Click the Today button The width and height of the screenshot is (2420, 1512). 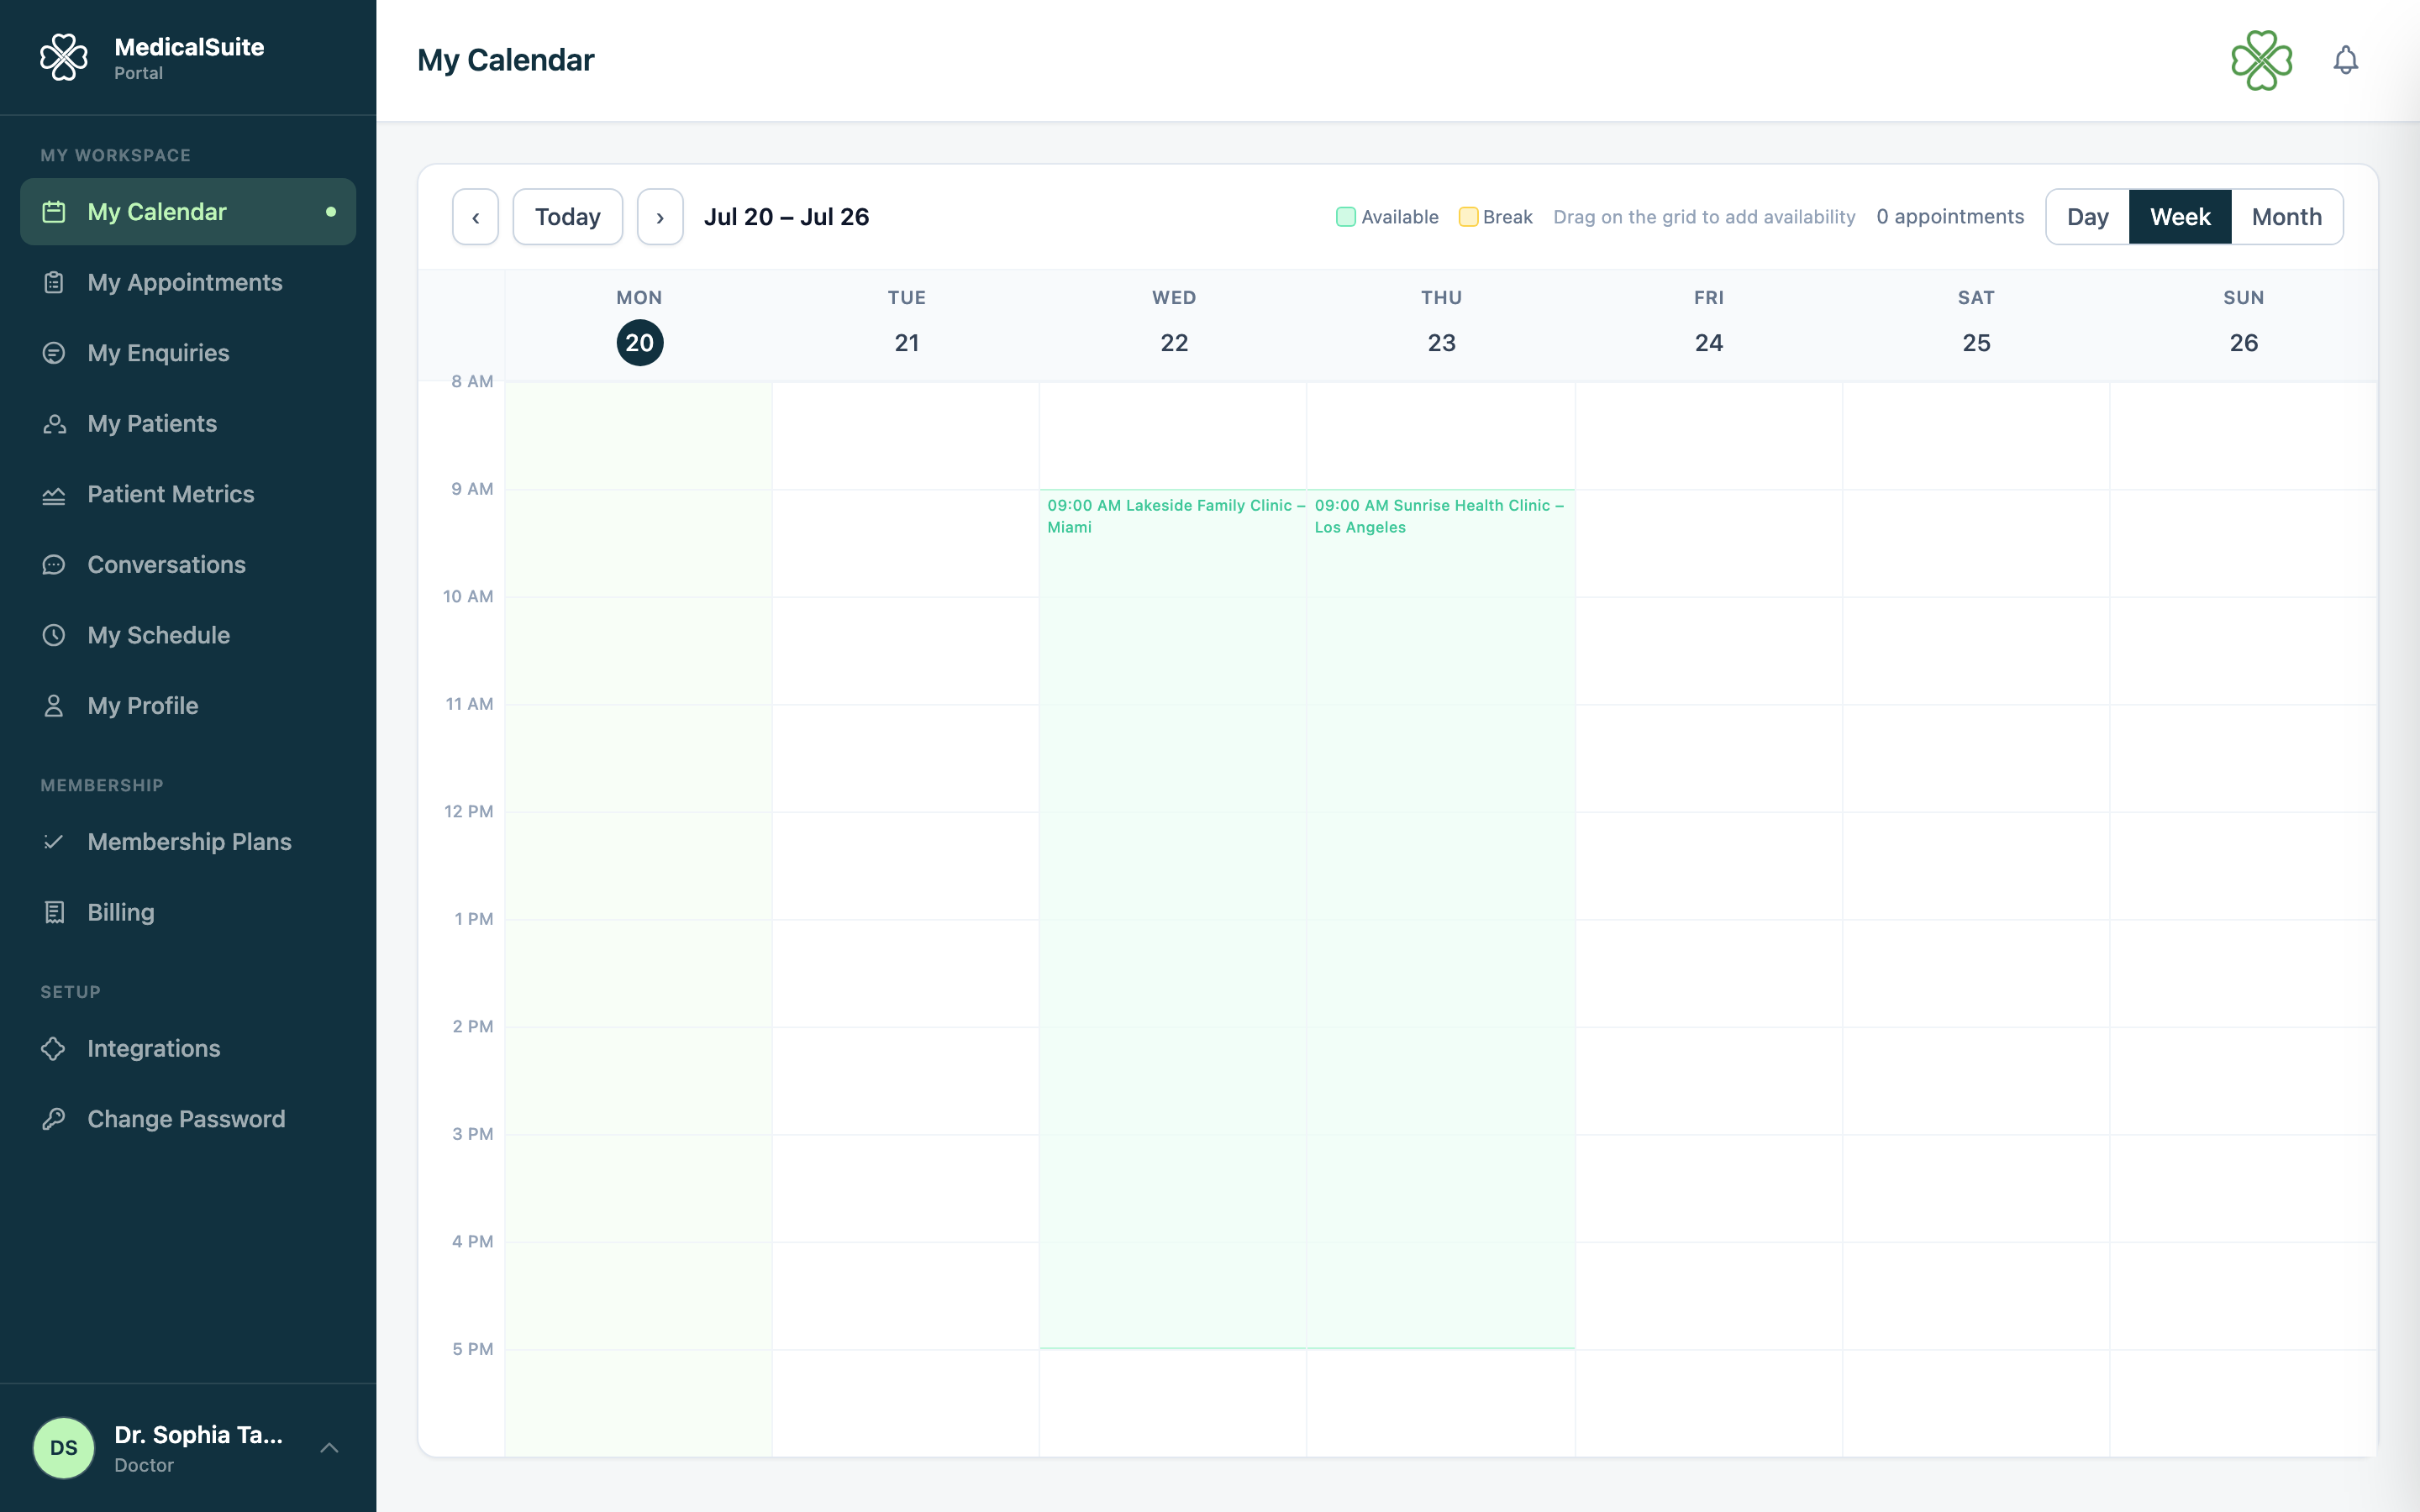coord(568,217)
